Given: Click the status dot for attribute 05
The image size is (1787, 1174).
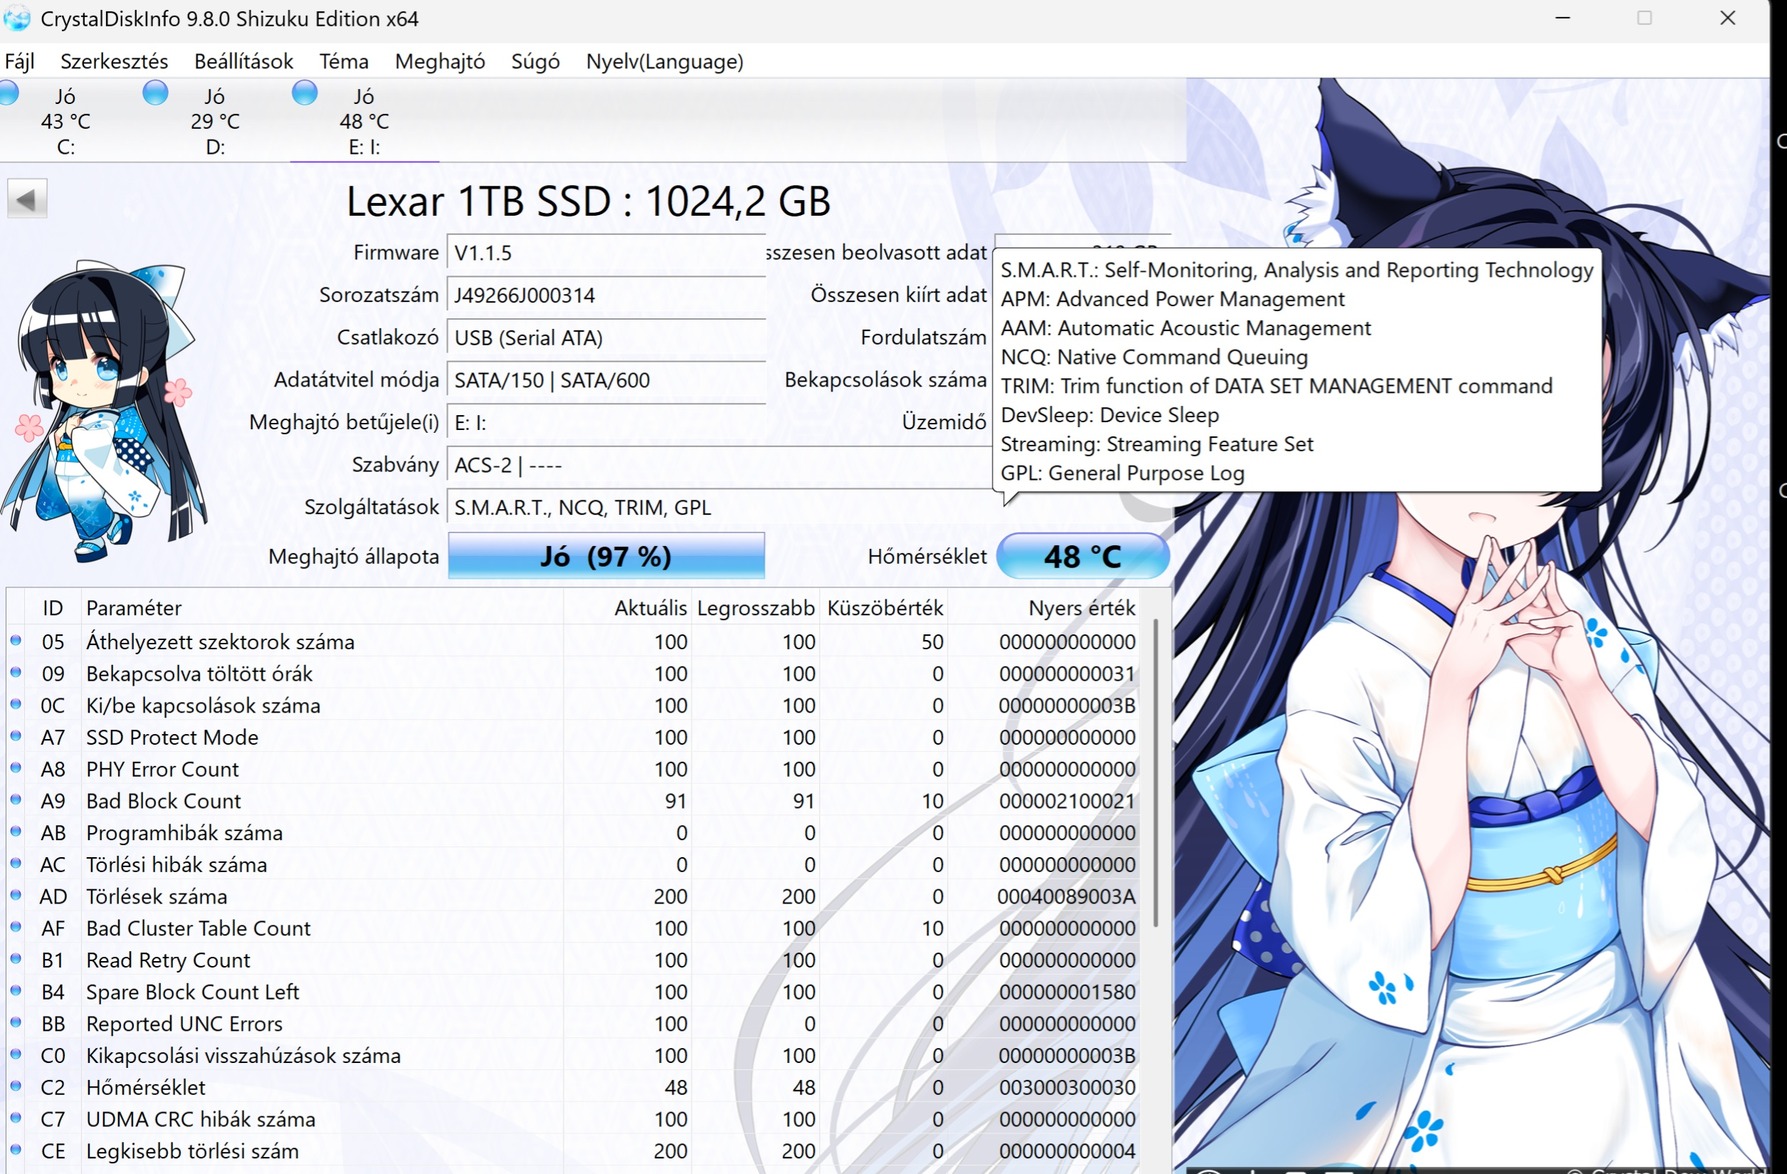Looking at the screenshot, I should coord(16,640).
